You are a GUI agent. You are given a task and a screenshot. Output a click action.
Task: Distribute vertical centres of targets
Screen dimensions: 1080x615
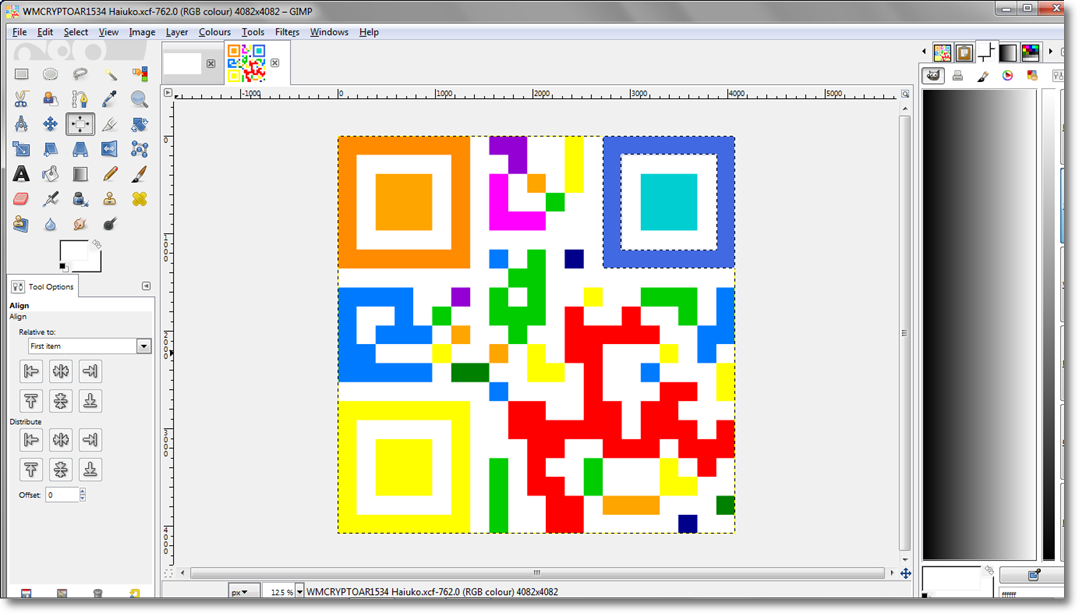click(61, 470)
